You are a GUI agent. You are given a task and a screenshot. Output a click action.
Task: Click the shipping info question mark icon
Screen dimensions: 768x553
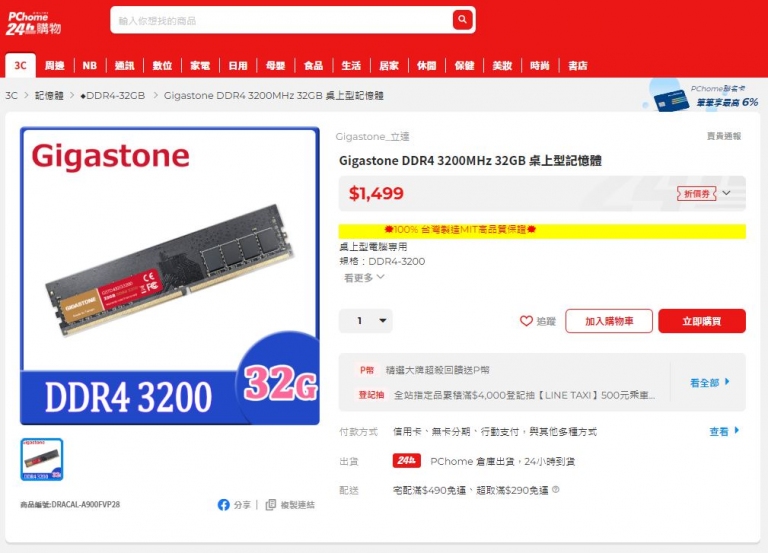[555, 489]
